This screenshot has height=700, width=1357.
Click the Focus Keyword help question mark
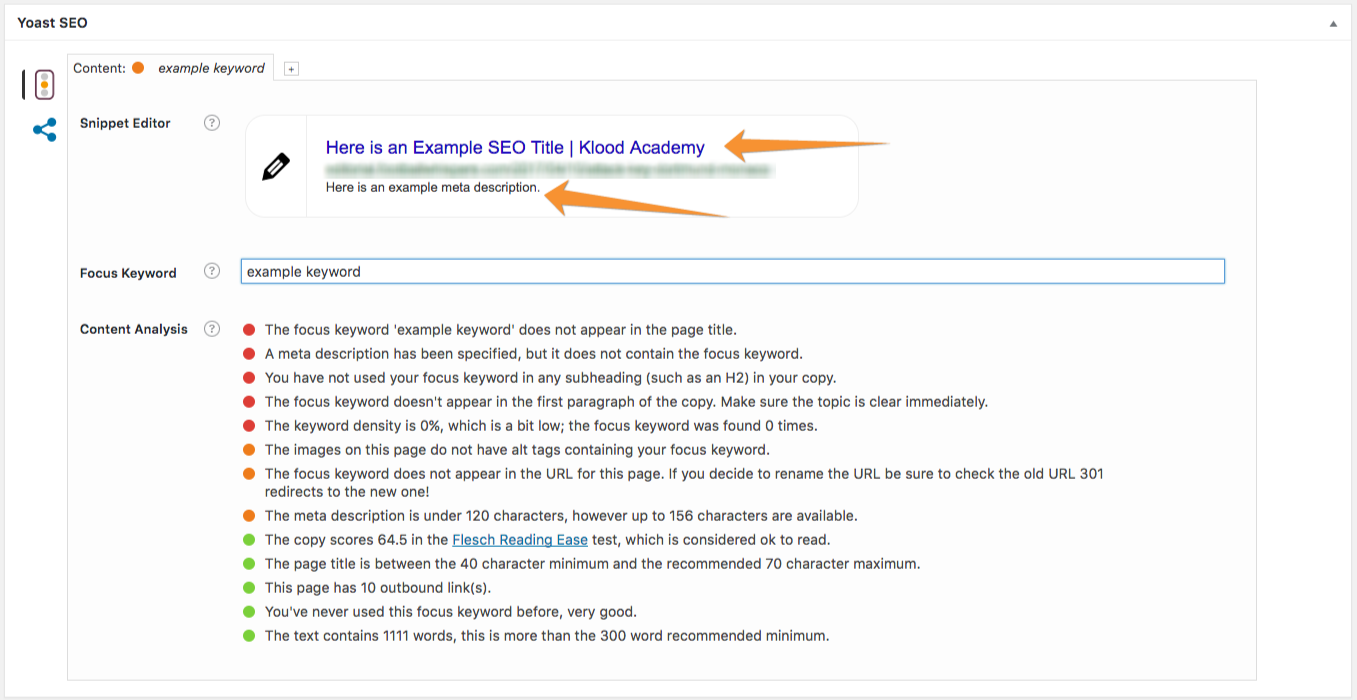point(212,271)
